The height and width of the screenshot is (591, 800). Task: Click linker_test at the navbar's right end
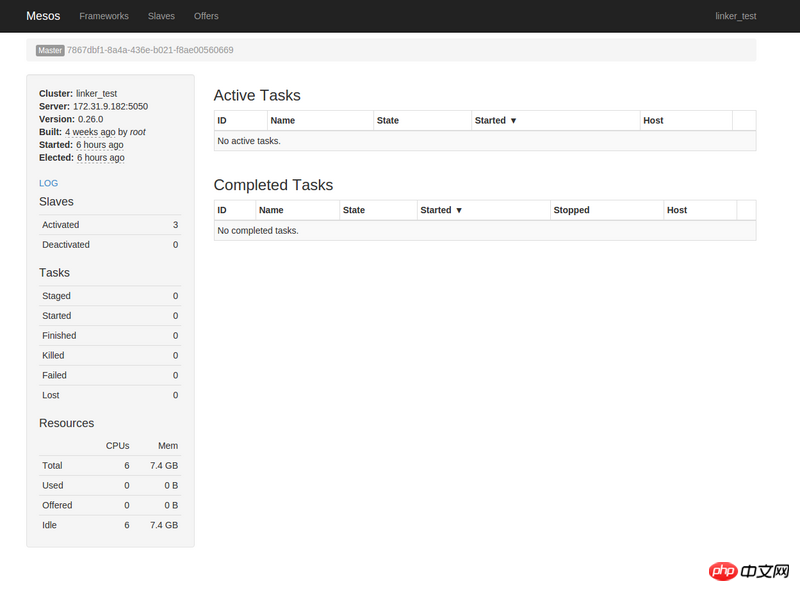pos(736,16)
